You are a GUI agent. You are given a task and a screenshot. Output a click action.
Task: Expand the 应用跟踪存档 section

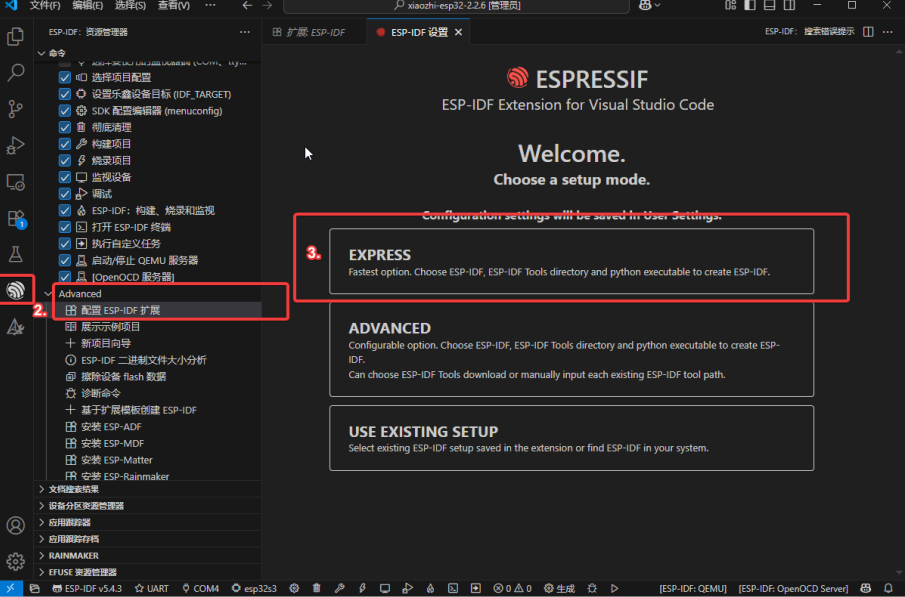click(148, 539)
